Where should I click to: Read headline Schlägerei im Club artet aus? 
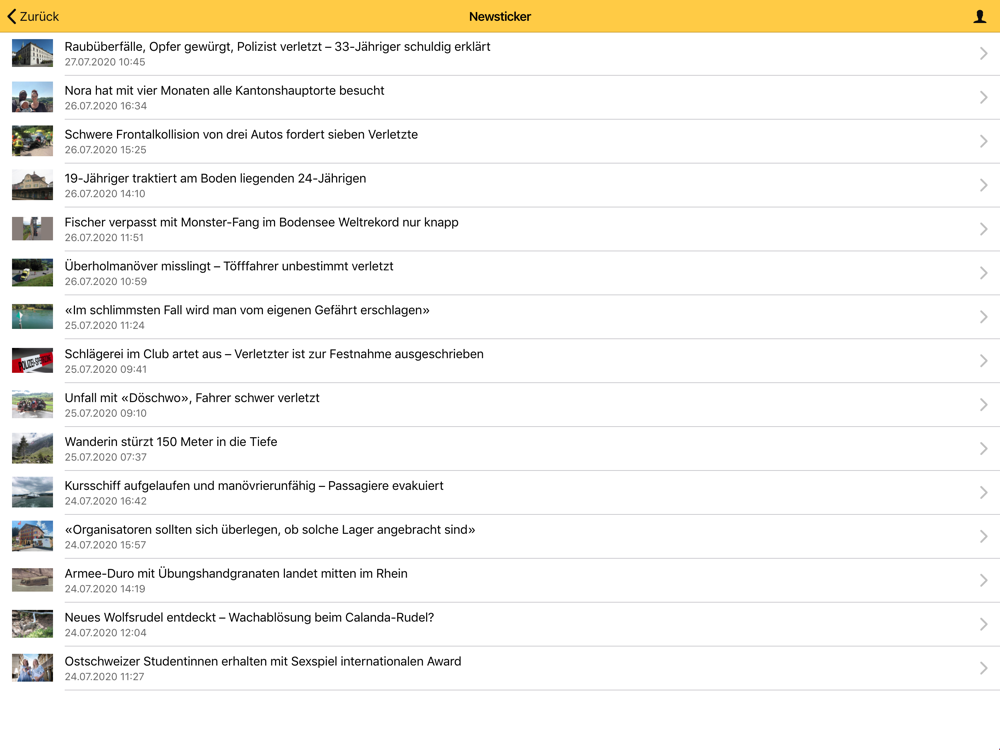pos(274,354)
